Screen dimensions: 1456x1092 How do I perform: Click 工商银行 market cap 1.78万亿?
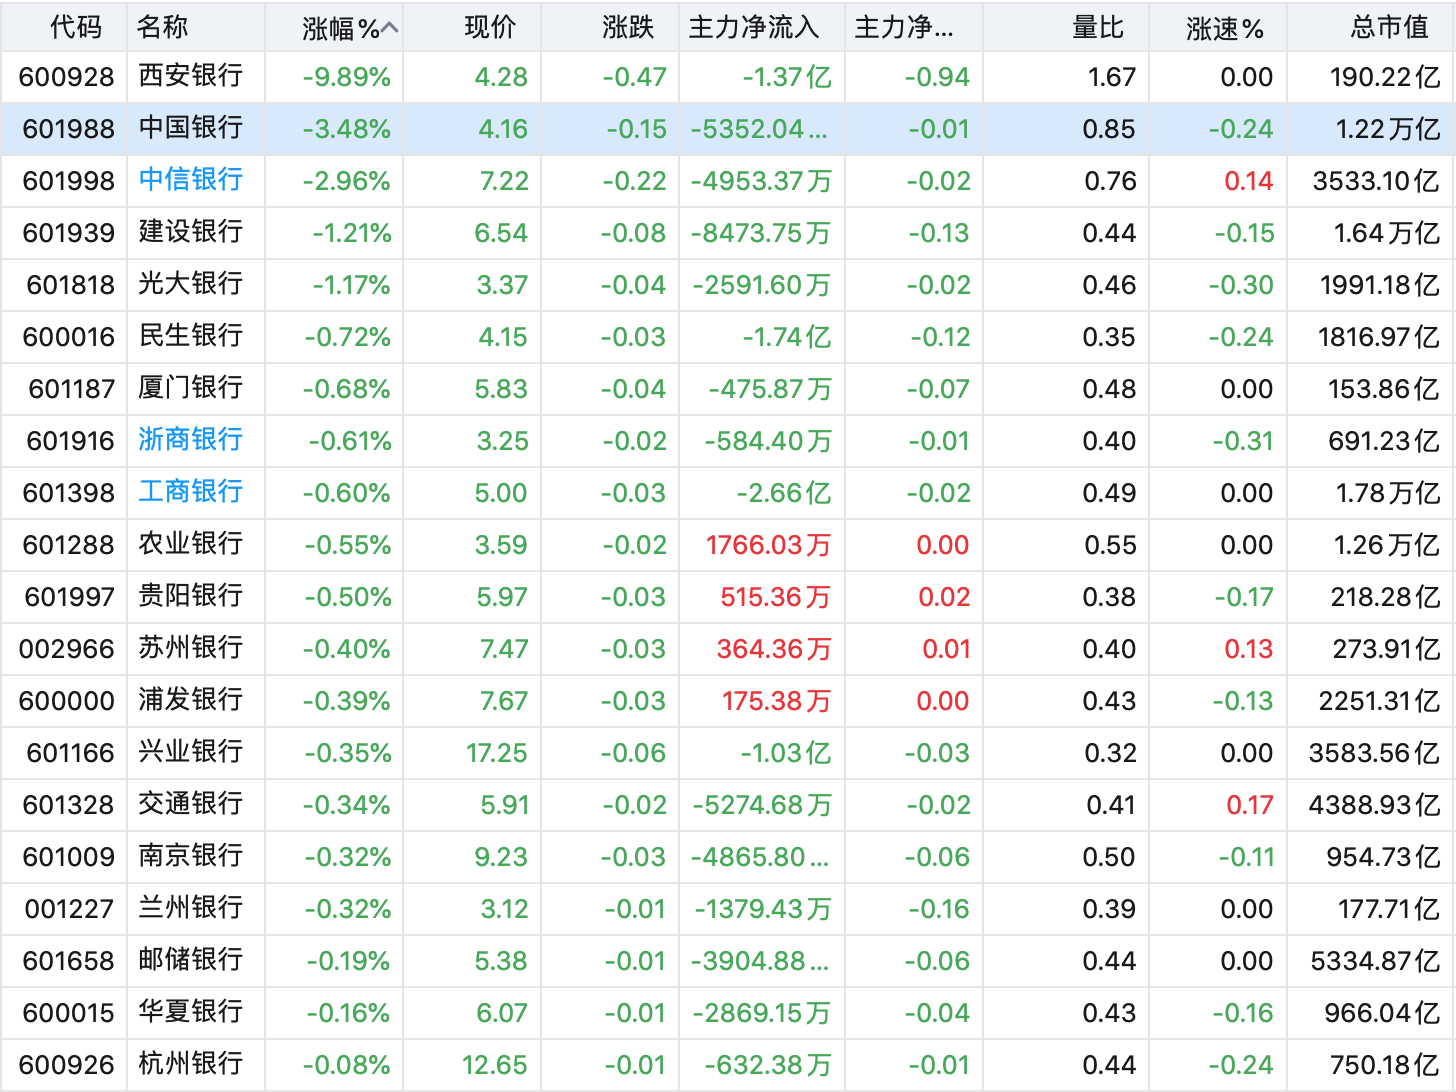[x=1388, y=493]
